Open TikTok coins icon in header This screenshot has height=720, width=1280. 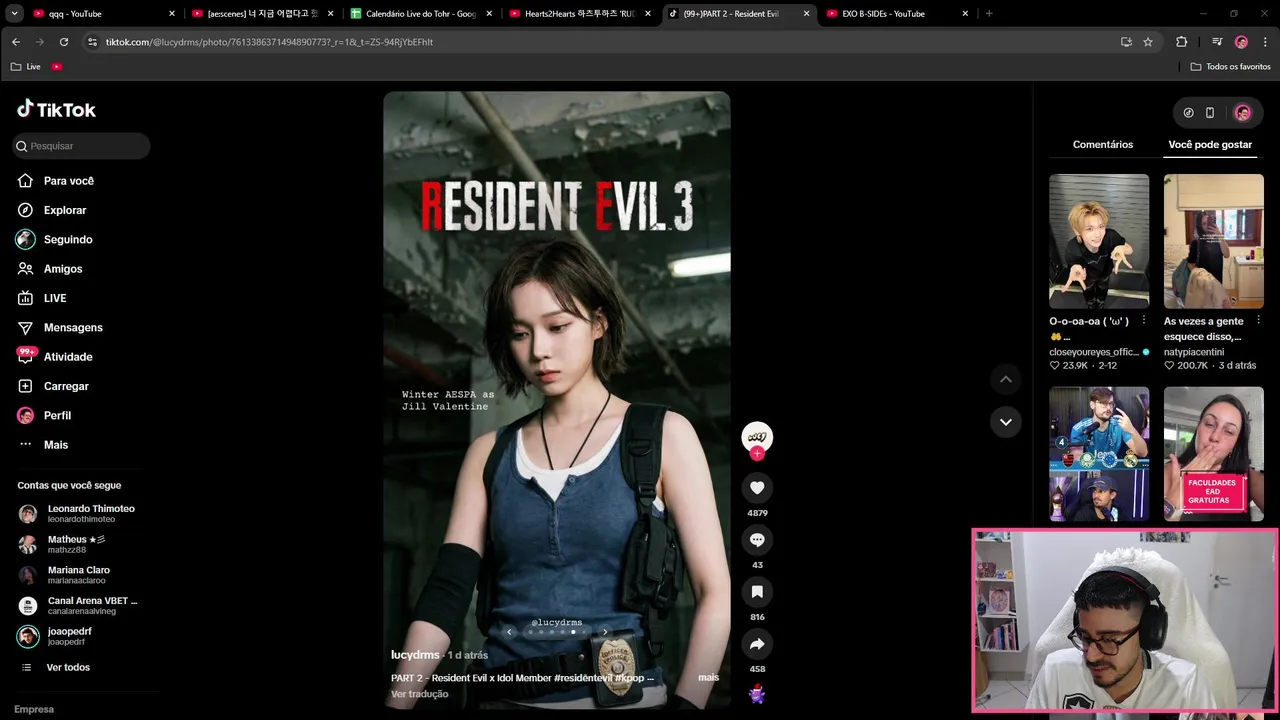click(1188, 113)
